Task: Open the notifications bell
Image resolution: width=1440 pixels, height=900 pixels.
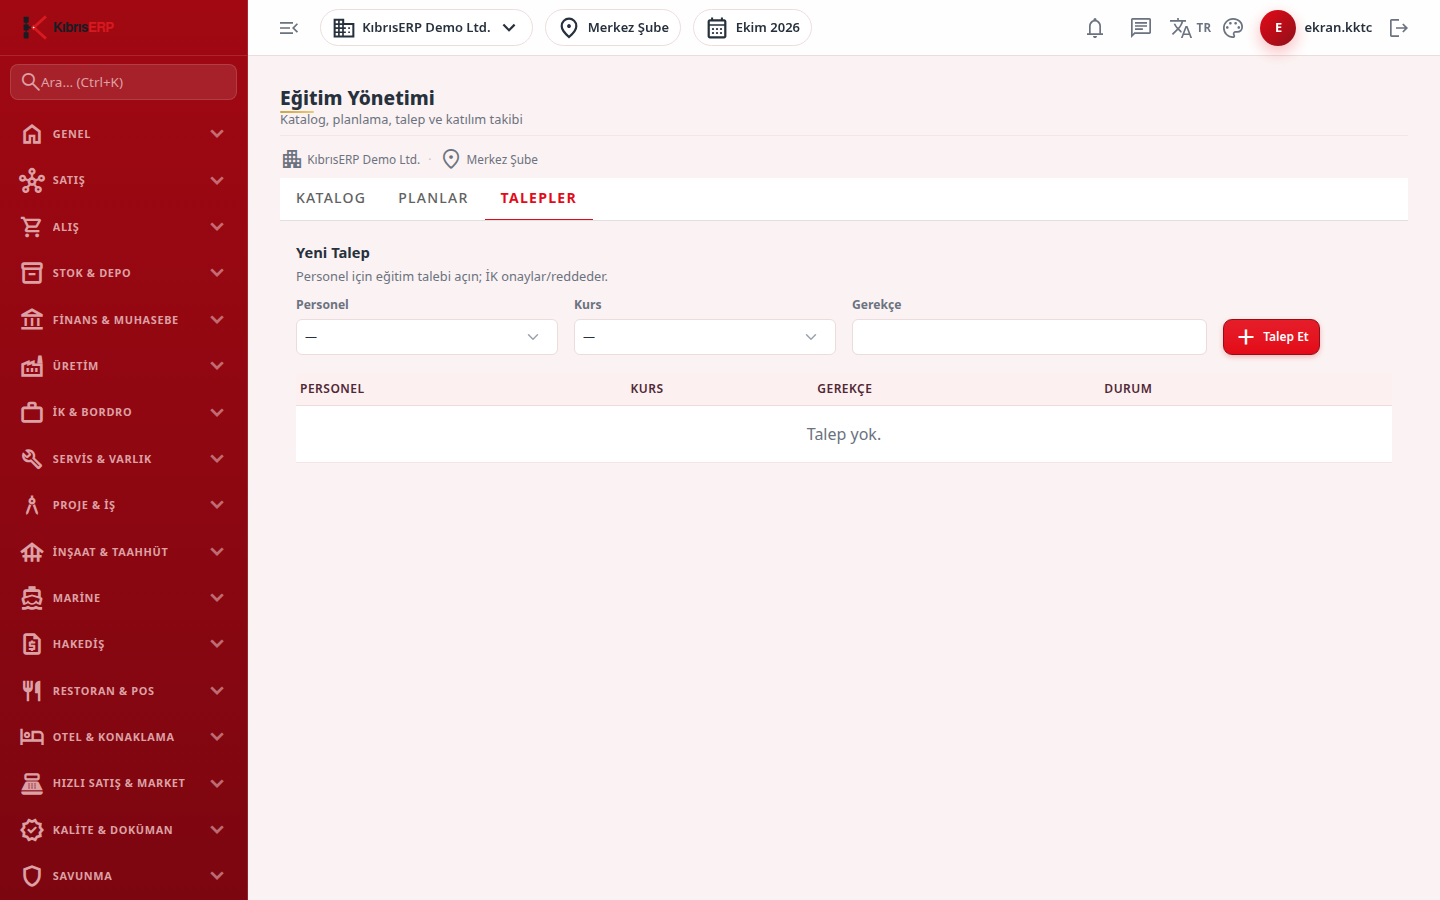Action: point(1095,28)
